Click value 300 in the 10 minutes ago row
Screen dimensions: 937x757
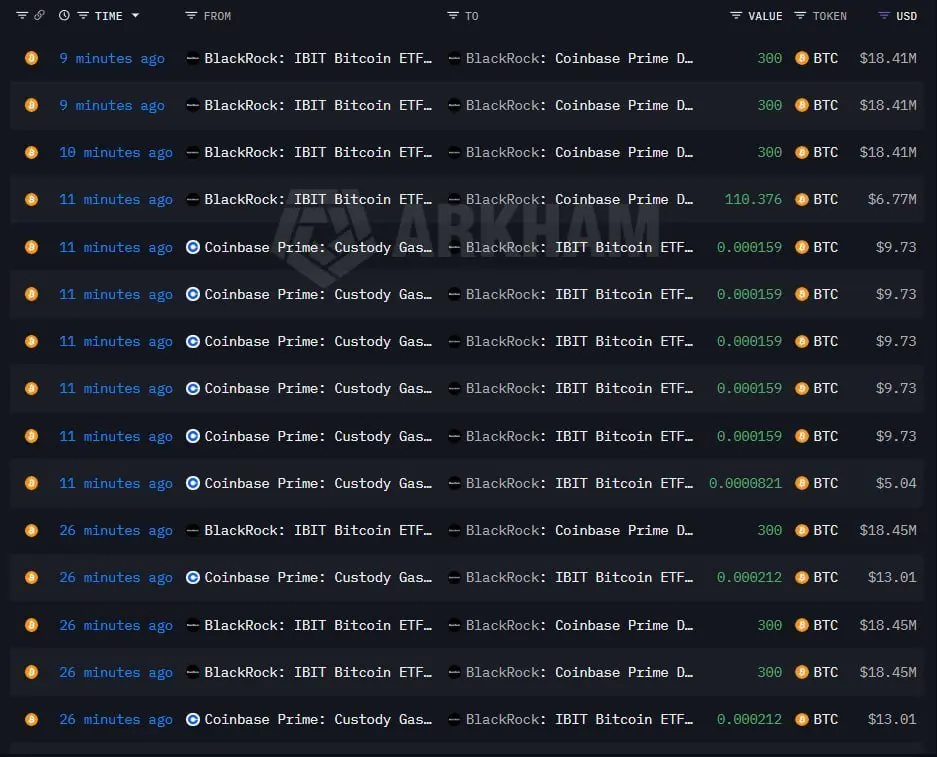pos(770,152)
